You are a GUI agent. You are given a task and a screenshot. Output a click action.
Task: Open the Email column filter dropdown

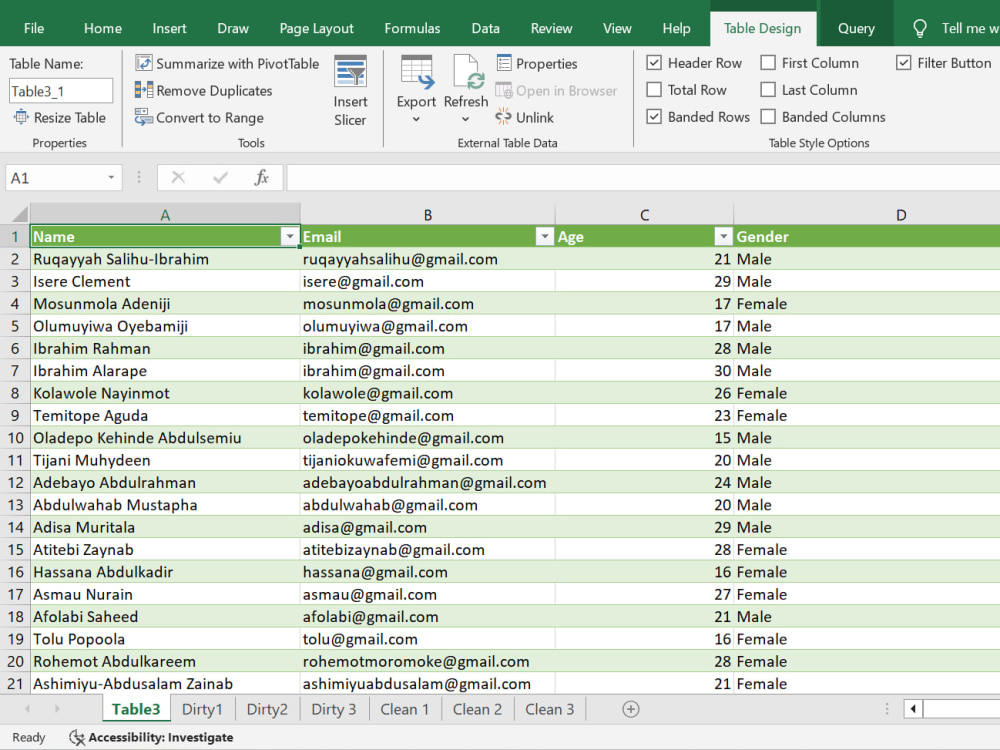[544, 237]
